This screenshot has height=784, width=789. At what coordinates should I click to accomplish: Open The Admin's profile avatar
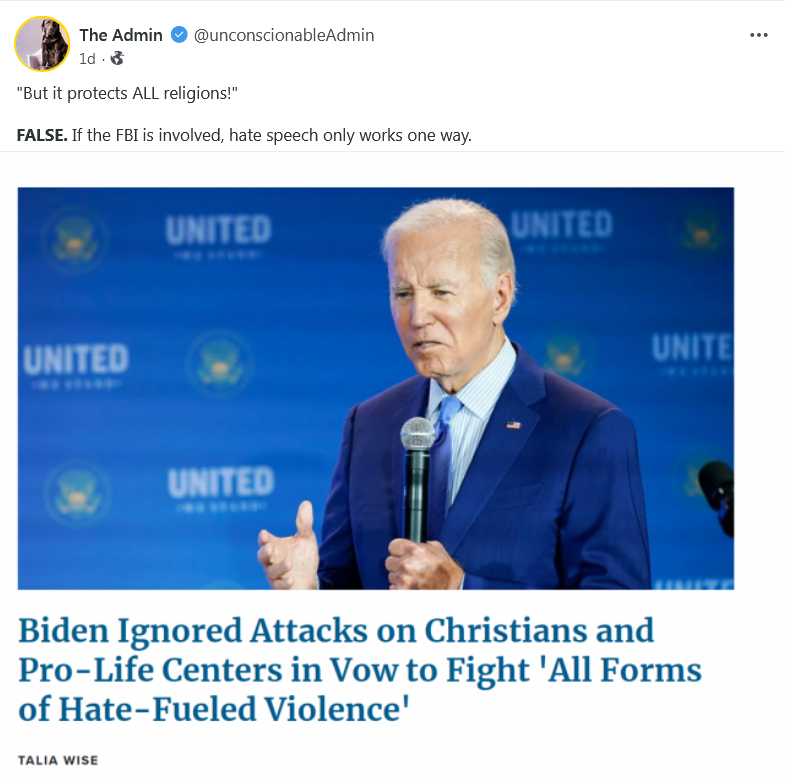click(42, 44)
